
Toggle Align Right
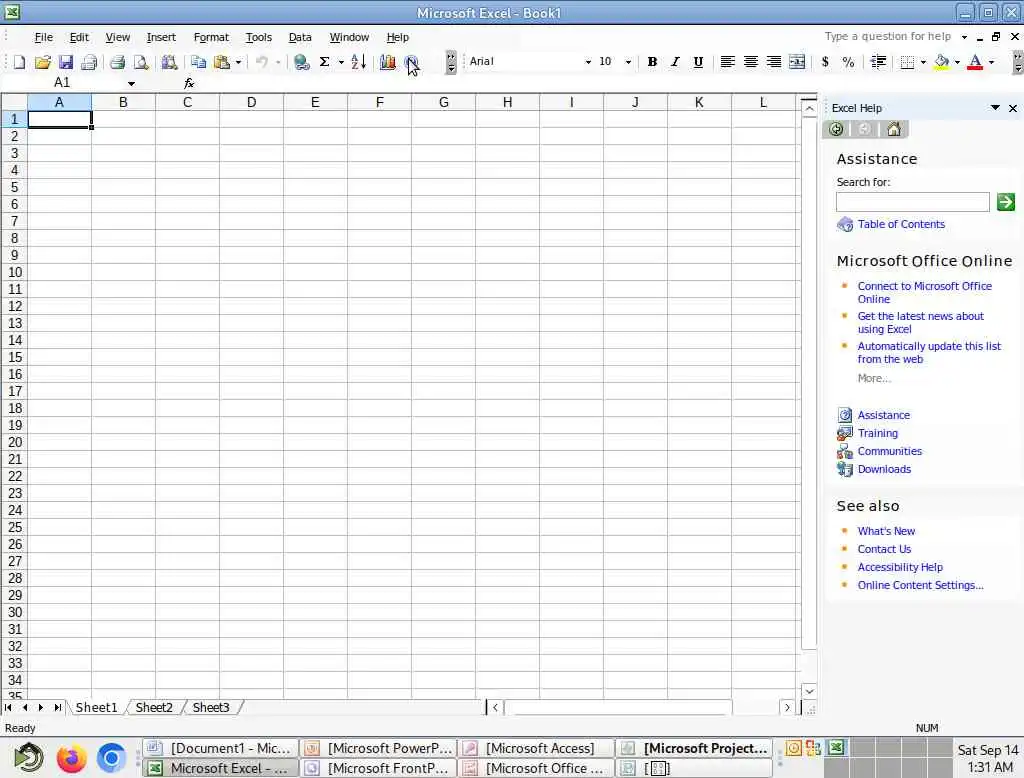tap(774, 62)
